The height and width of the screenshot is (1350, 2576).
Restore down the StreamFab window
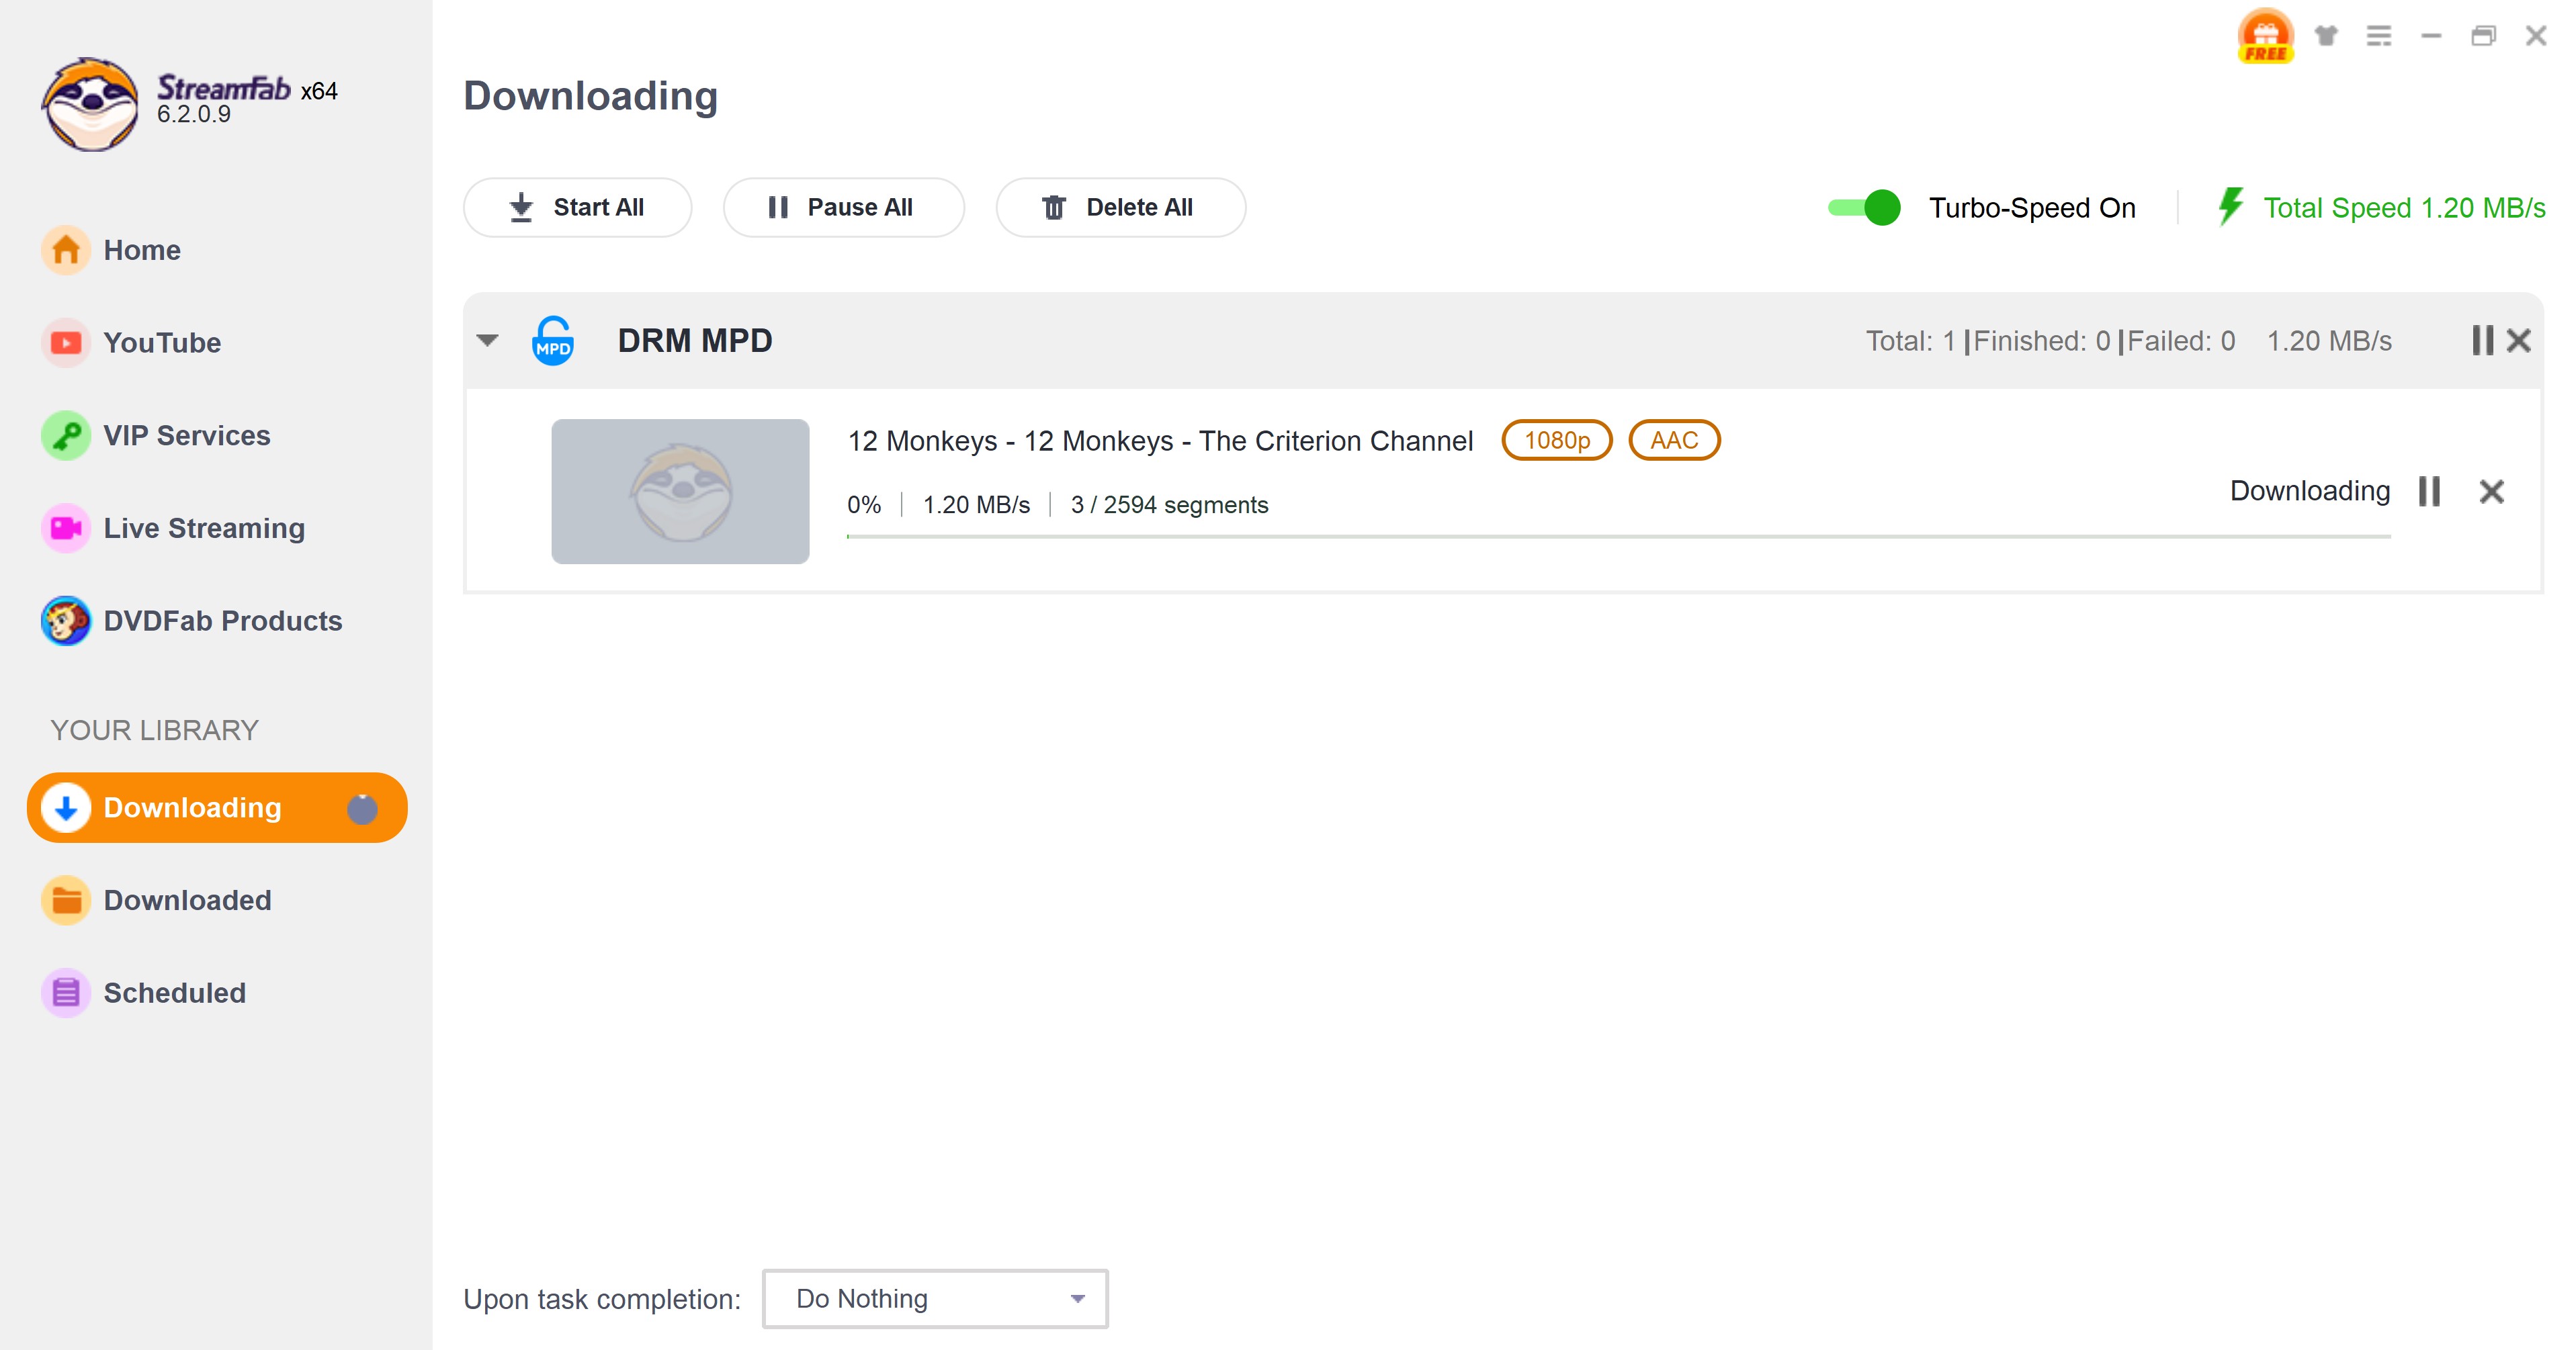click(2483, 36)
